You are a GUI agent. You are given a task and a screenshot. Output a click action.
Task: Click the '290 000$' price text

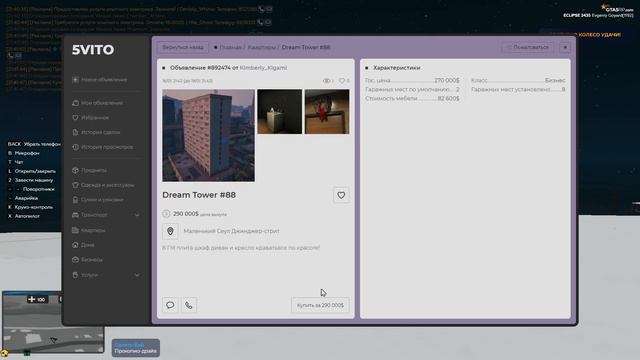pos(186,214)
